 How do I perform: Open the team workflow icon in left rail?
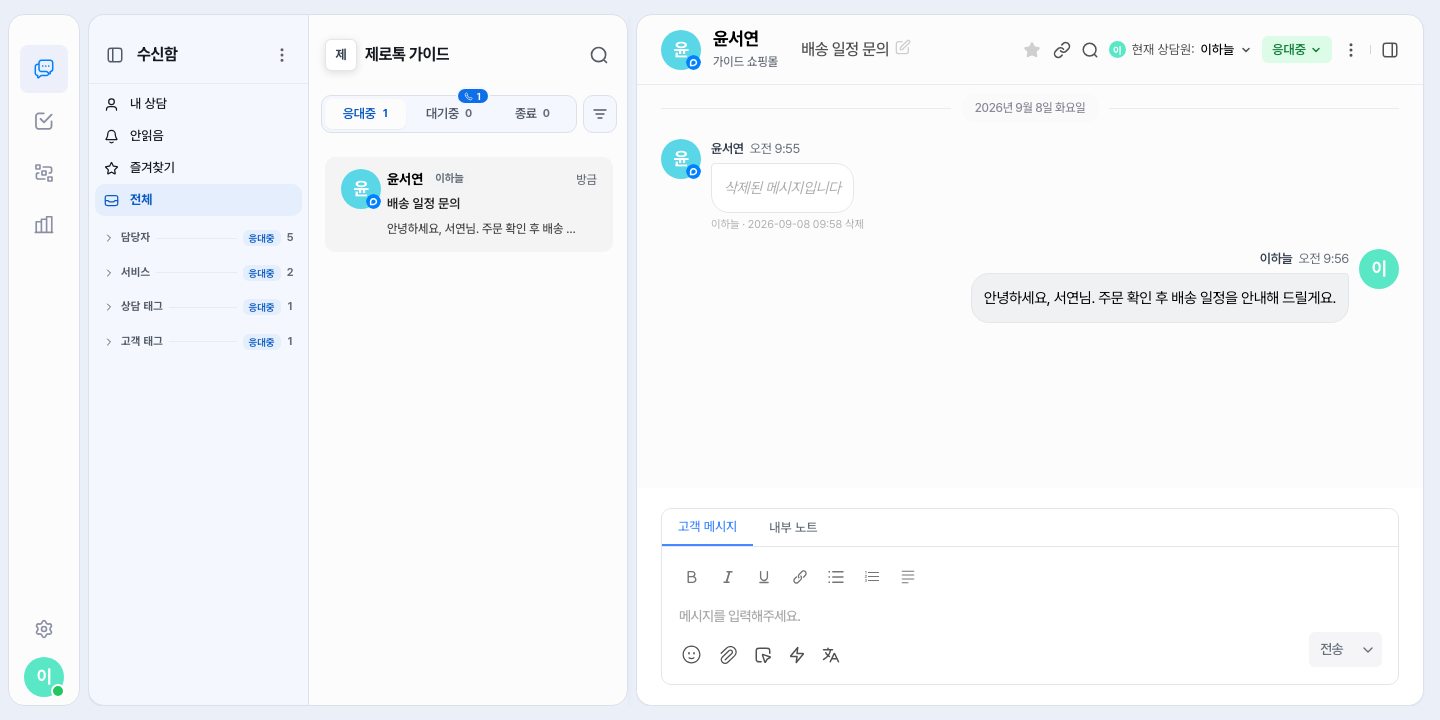click(x=44, y=173)
